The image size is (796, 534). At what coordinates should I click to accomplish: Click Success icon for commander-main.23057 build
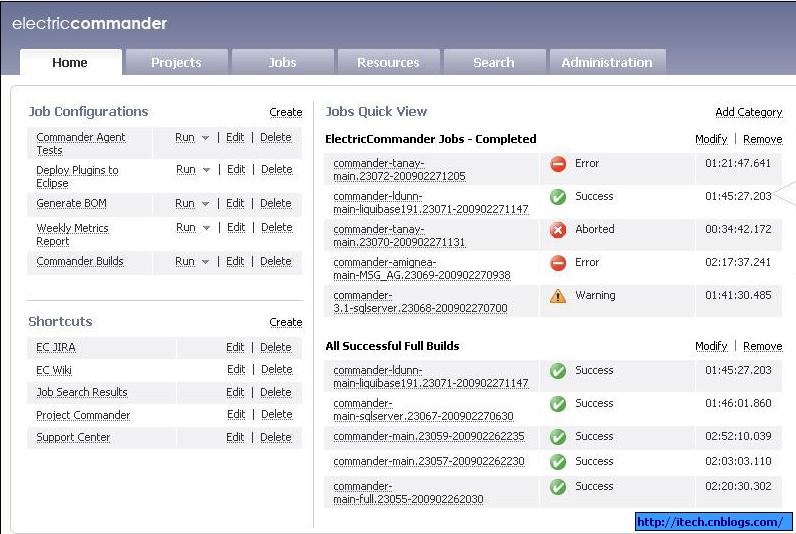click(x=558, y=462)
